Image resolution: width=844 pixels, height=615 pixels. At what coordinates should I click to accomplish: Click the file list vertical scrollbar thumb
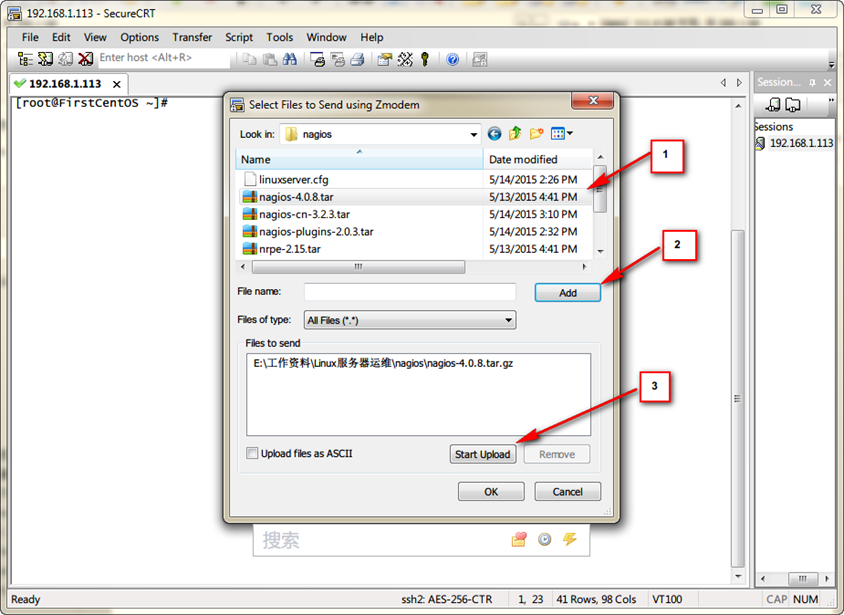coord(600,189)
